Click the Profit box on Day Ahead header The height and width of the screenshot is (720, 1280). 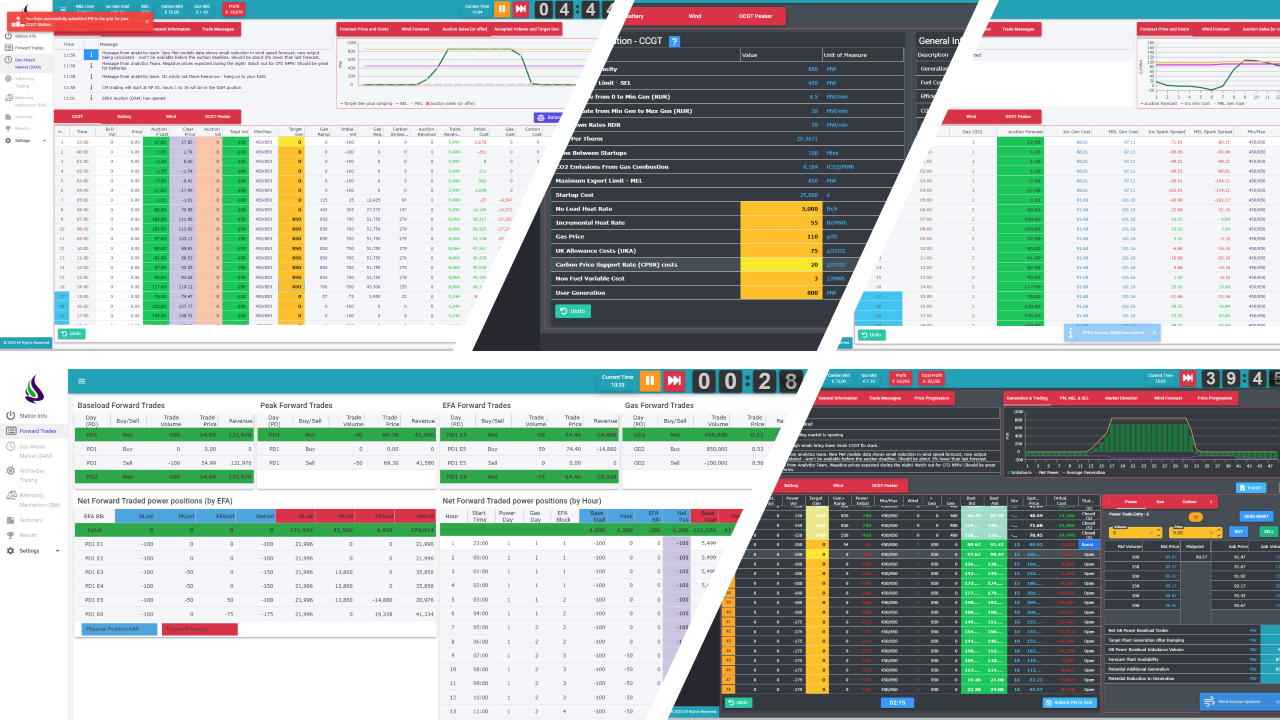click(x=234, y=9)
